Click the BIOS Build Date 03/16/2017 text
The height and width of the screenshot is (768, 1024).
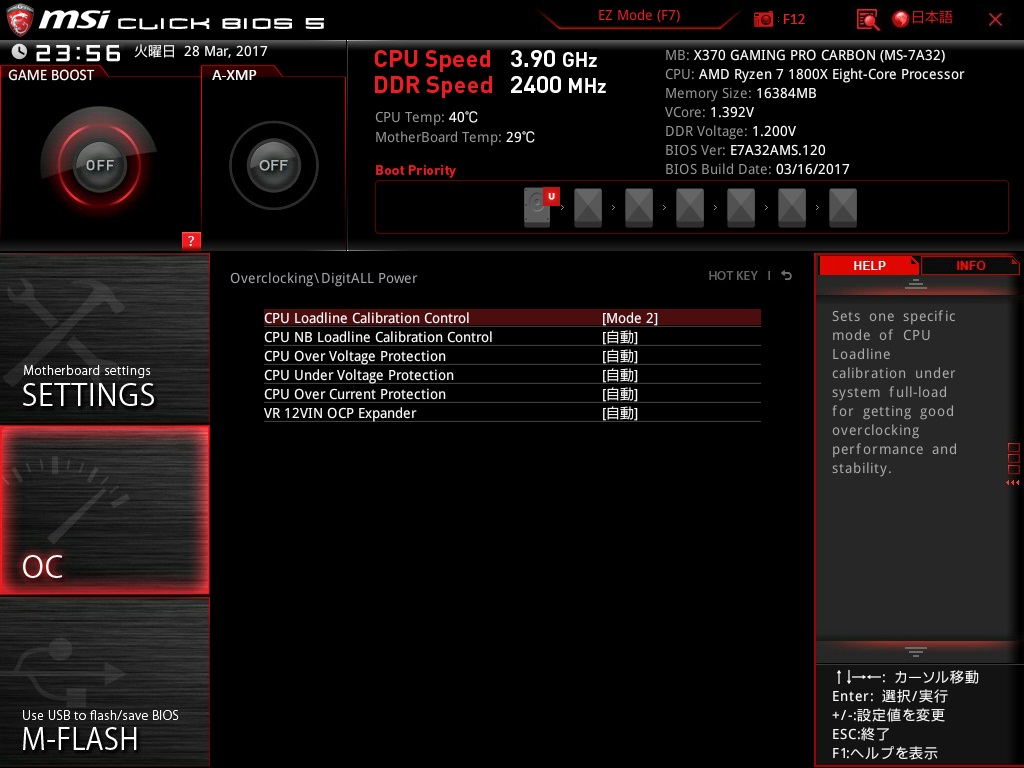pos(757,169)
